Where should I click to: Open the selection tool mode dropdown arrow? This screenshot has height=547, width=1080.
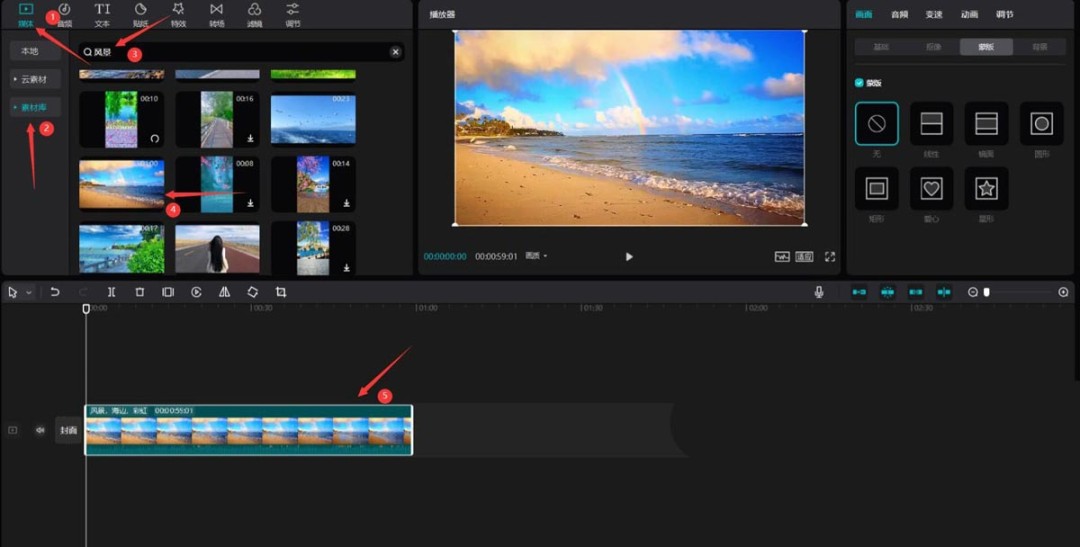(29, 293)
